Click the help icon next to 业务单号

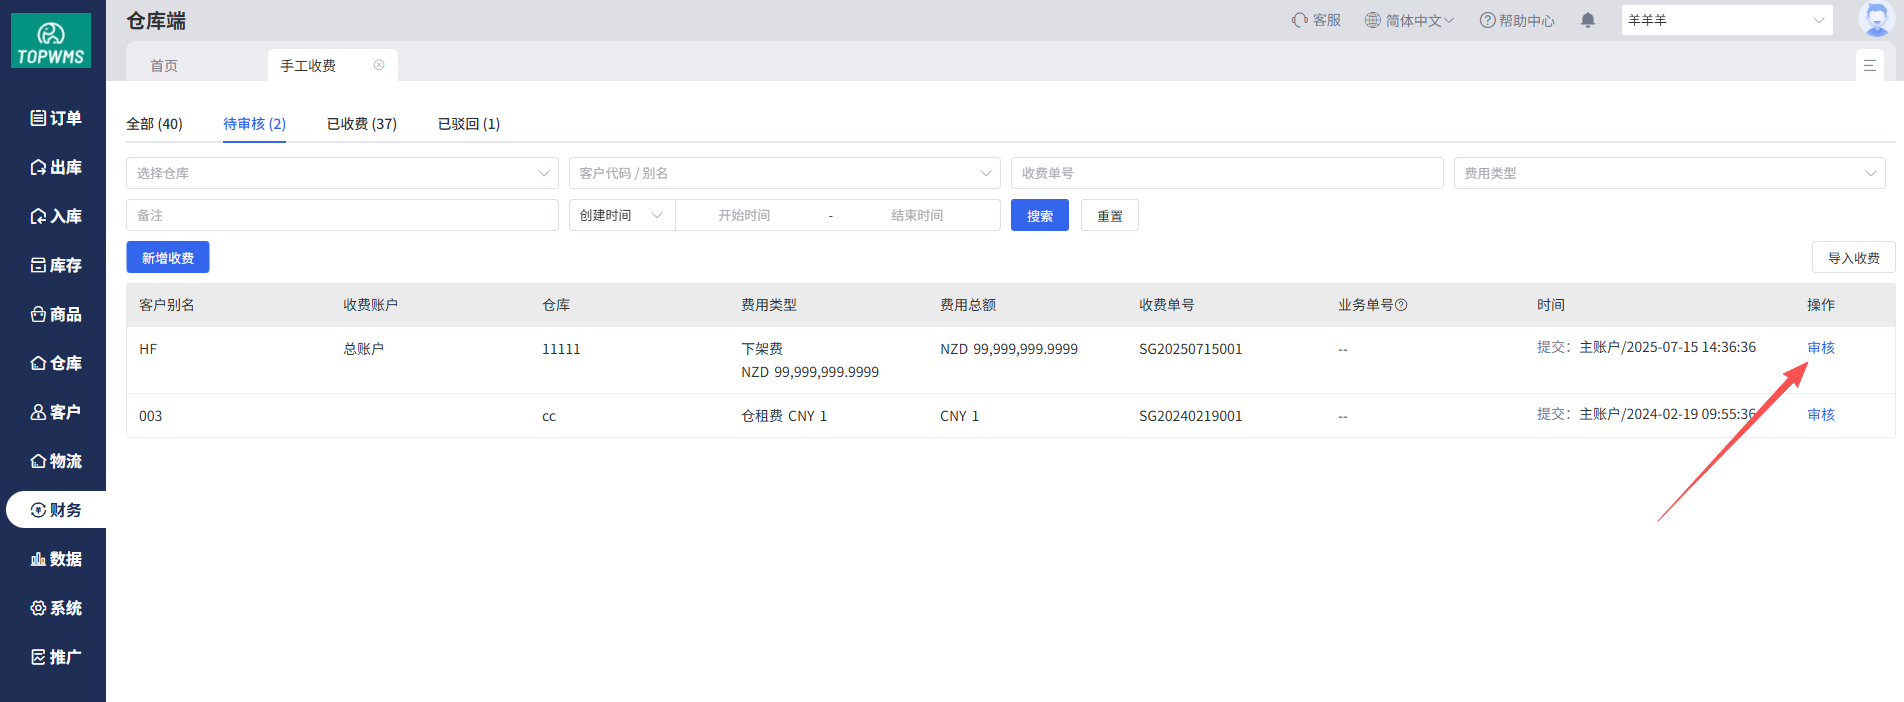tap(1401, 305)
